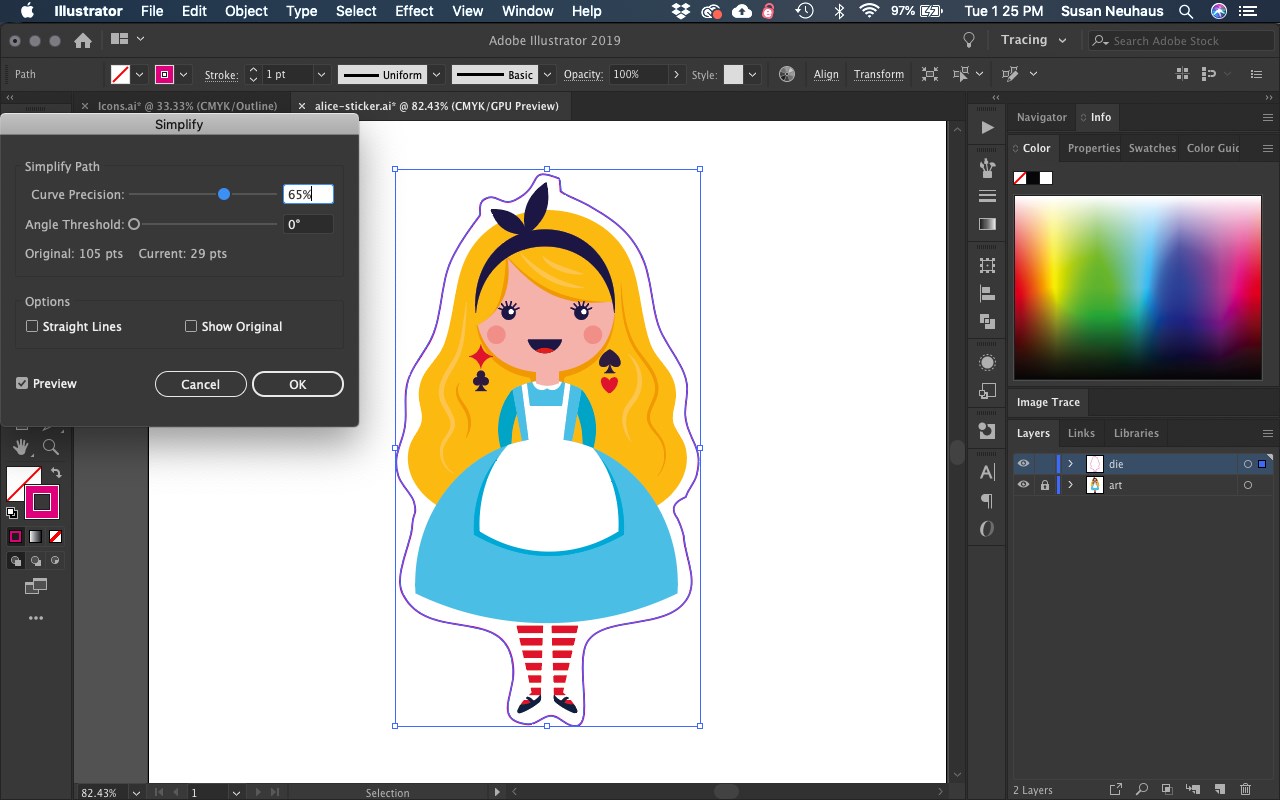This screenshot has height=800, width=1280.
Task: Switch to the Swatches tab
Action: point(1152,148)
